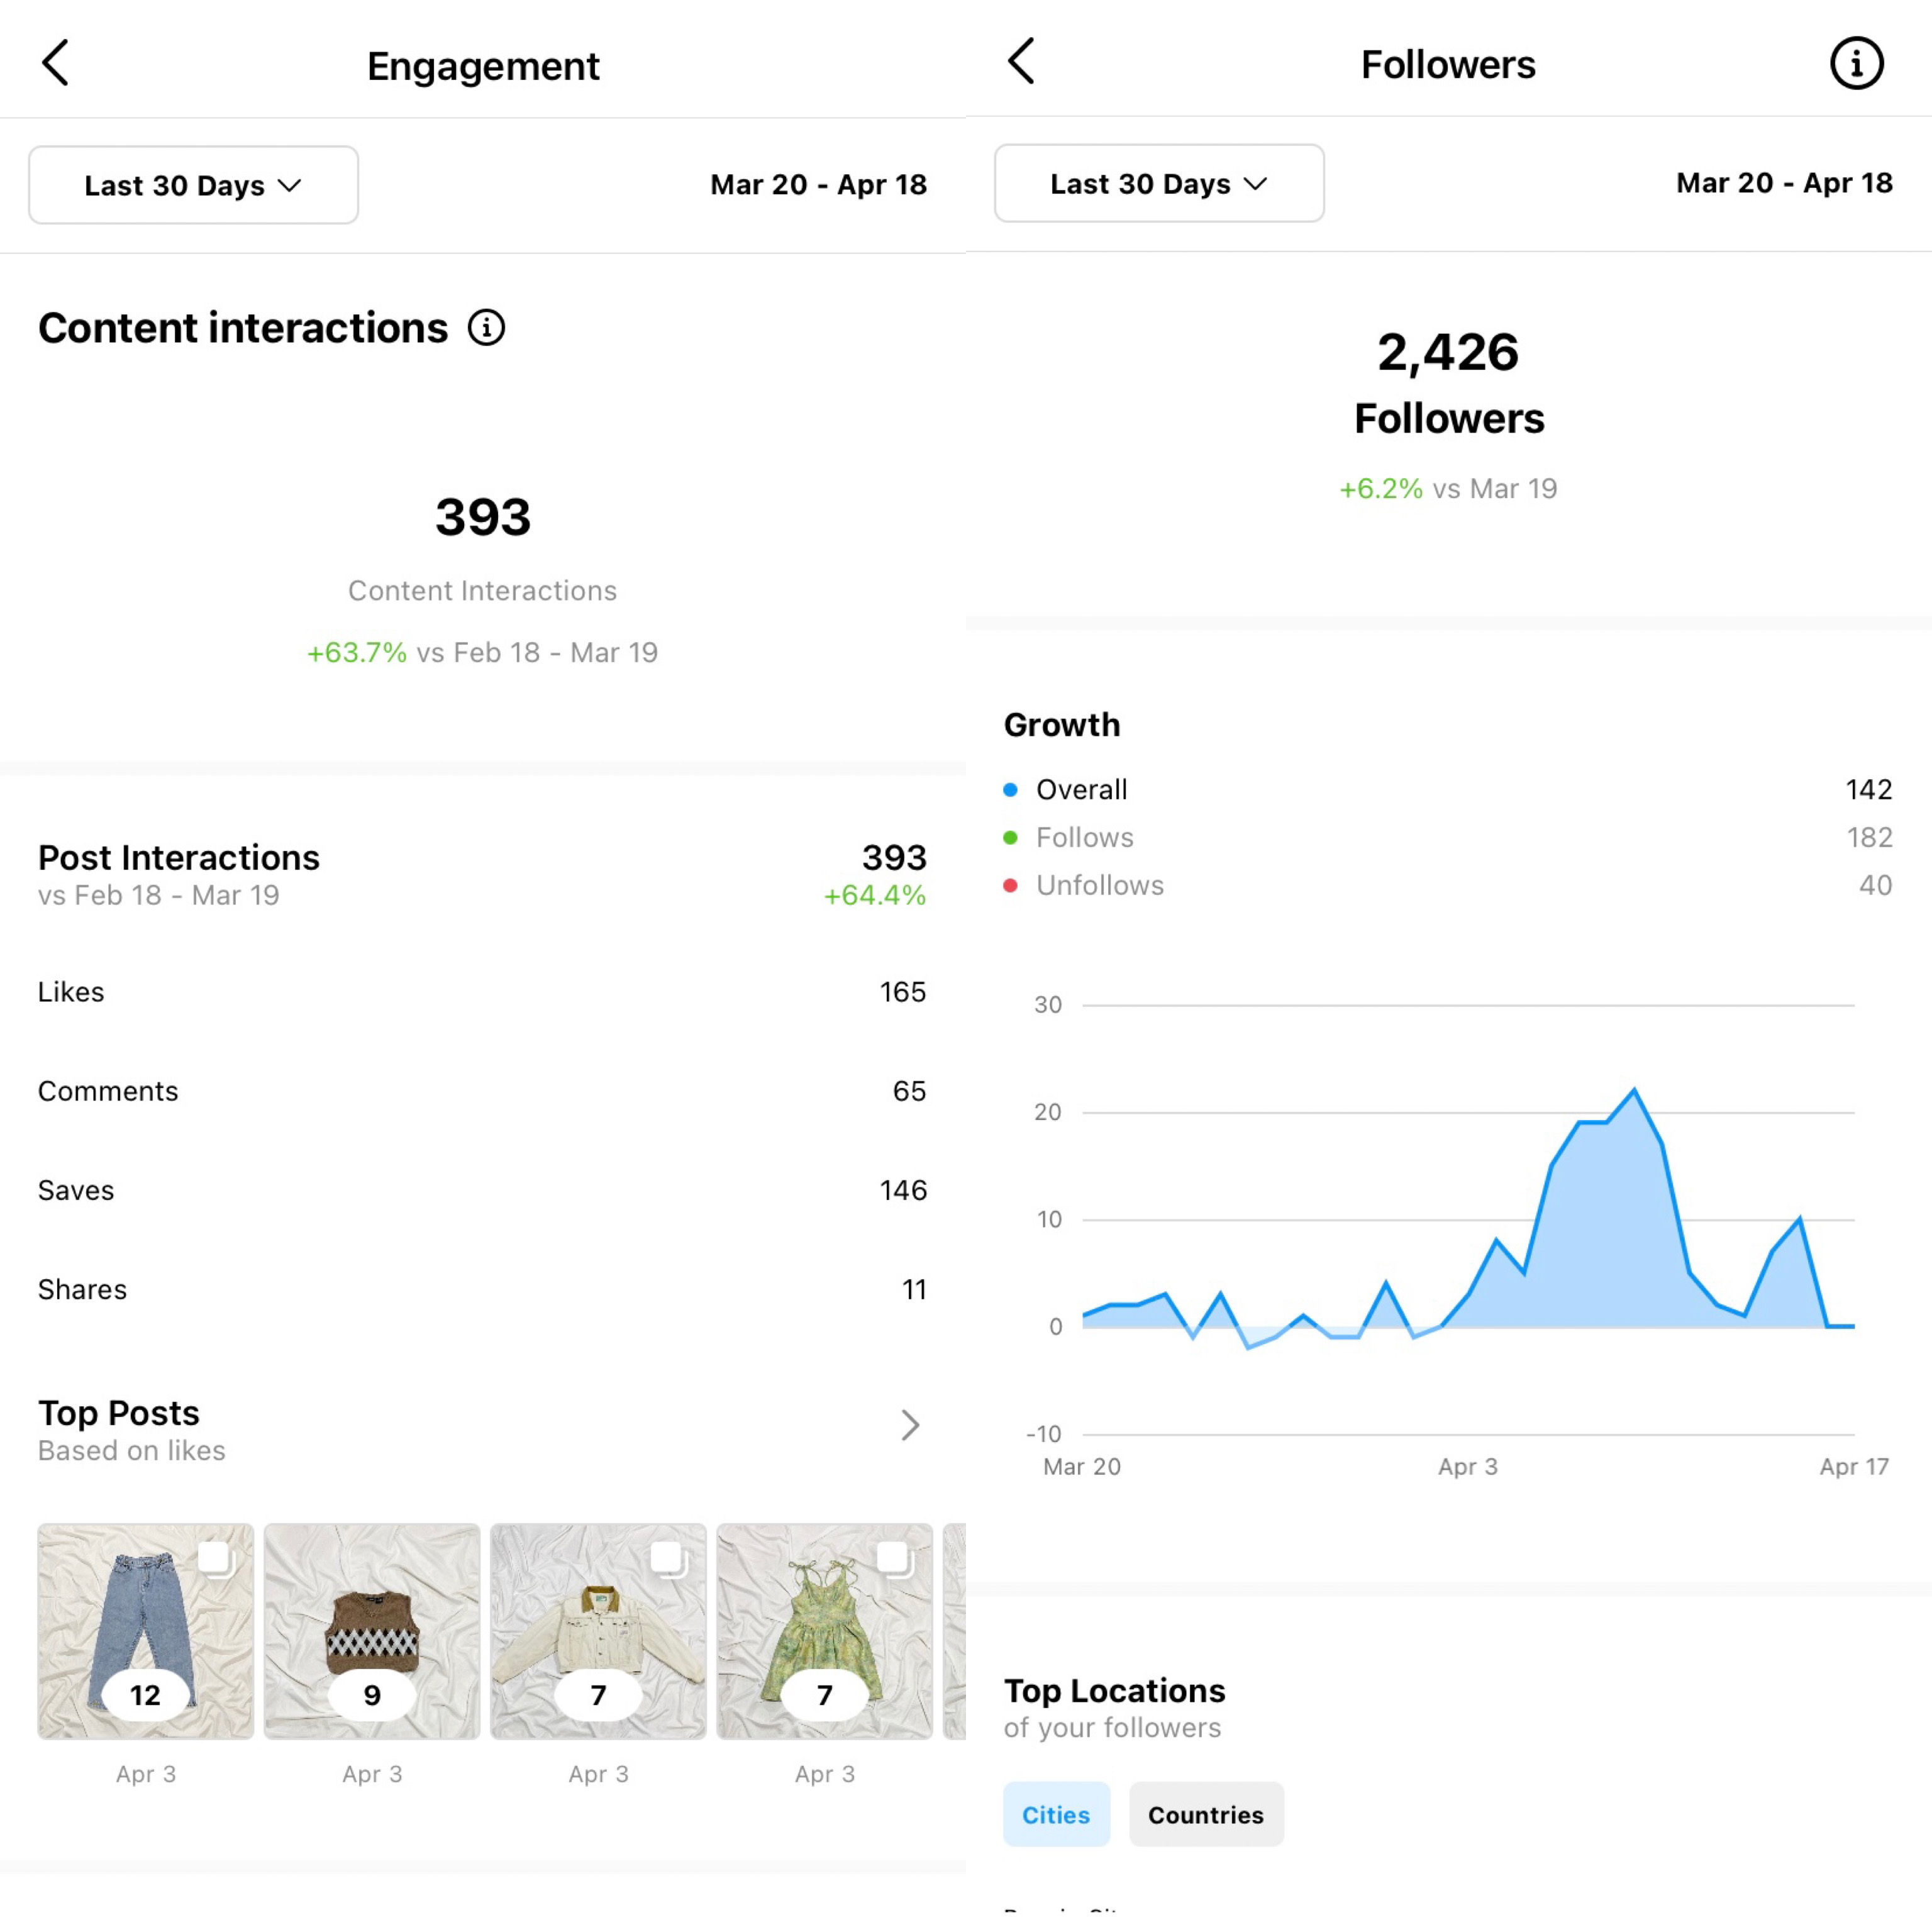Screen dimensions: 1932x1932
Task: Toggle the Unfollows growth series
Action: pyautogui.click(x=1099, y=886)
